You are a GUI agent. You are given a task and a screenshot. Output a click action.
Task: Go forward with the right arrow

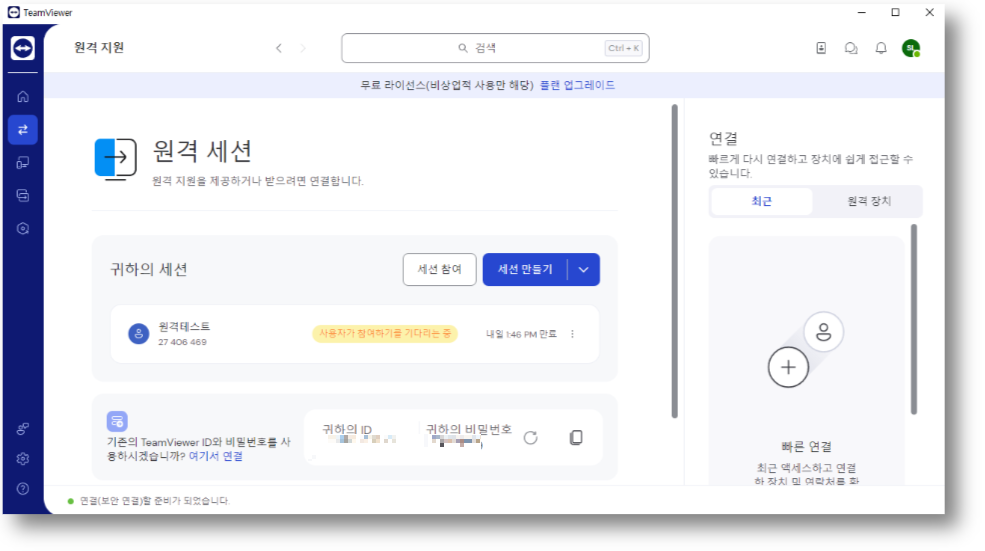(303, 48)
